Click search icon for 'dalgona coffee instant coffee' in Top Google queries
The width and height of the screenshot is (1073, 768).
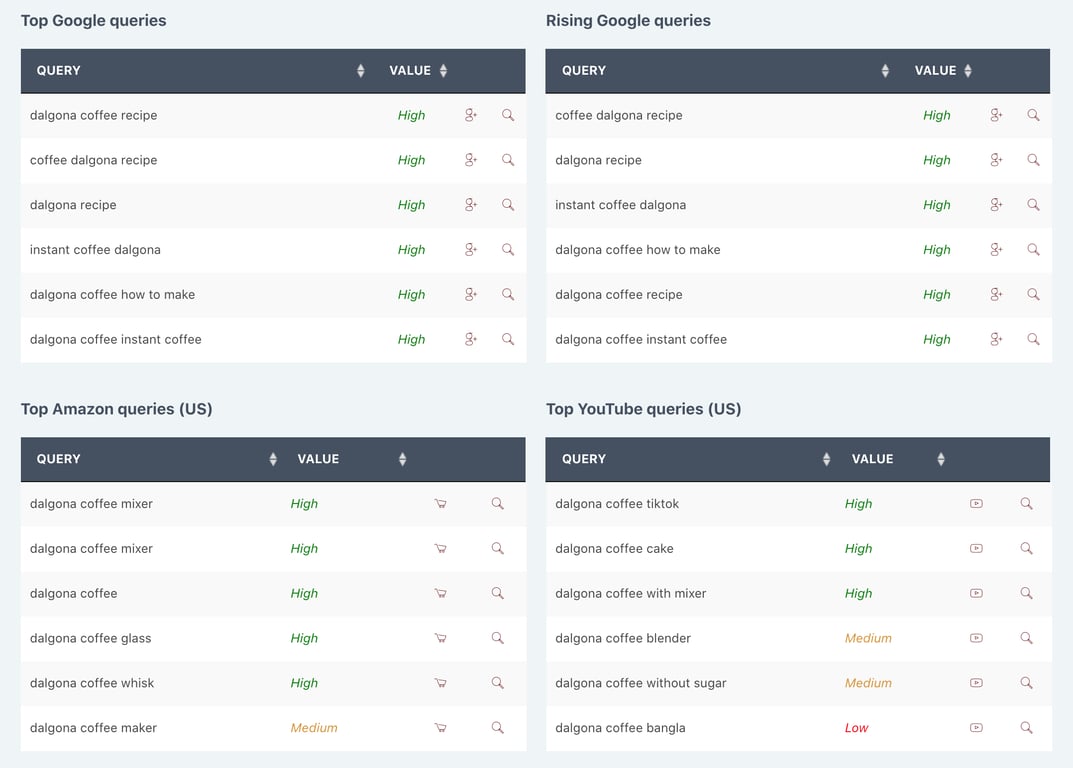[508, 339]
